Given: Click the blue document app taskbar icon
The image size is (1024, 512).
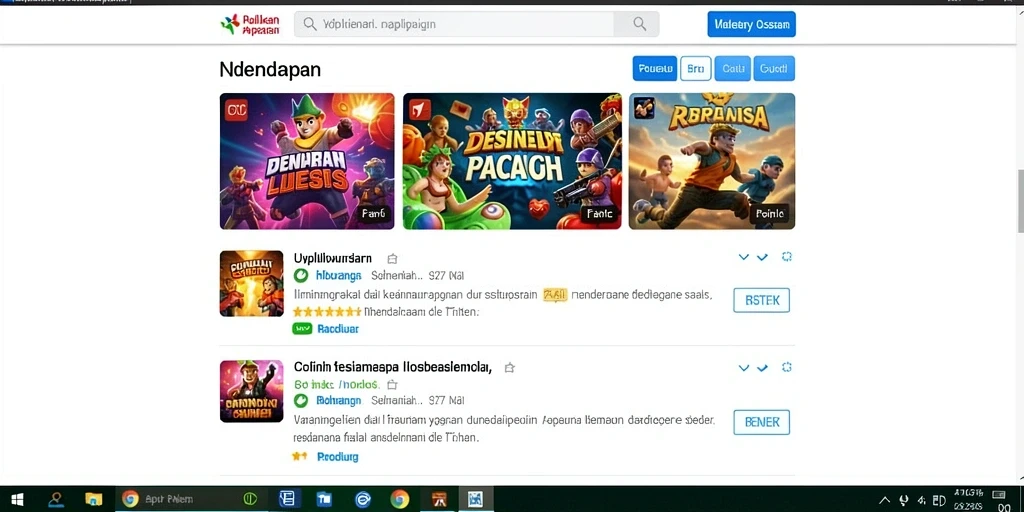Looking at the screenshot, I should [x=289, y=499].
